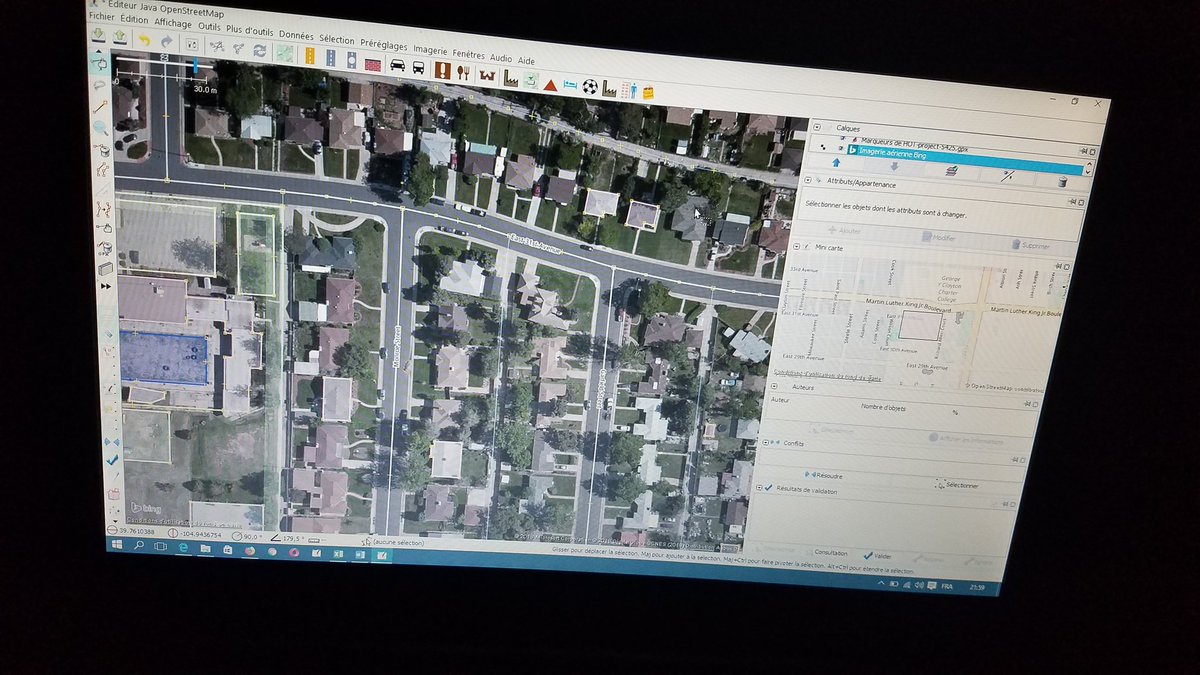This screenshot has width=1200, height=675.
Task: Click the download data toolbar icon
Action: pos(98,34)
